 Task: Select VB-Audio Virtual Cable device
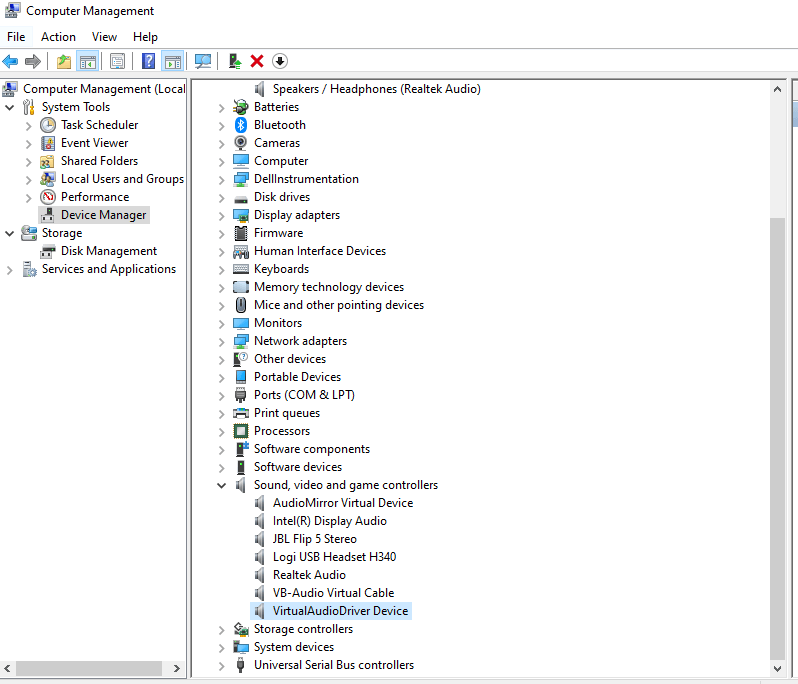tap(333, 593)
